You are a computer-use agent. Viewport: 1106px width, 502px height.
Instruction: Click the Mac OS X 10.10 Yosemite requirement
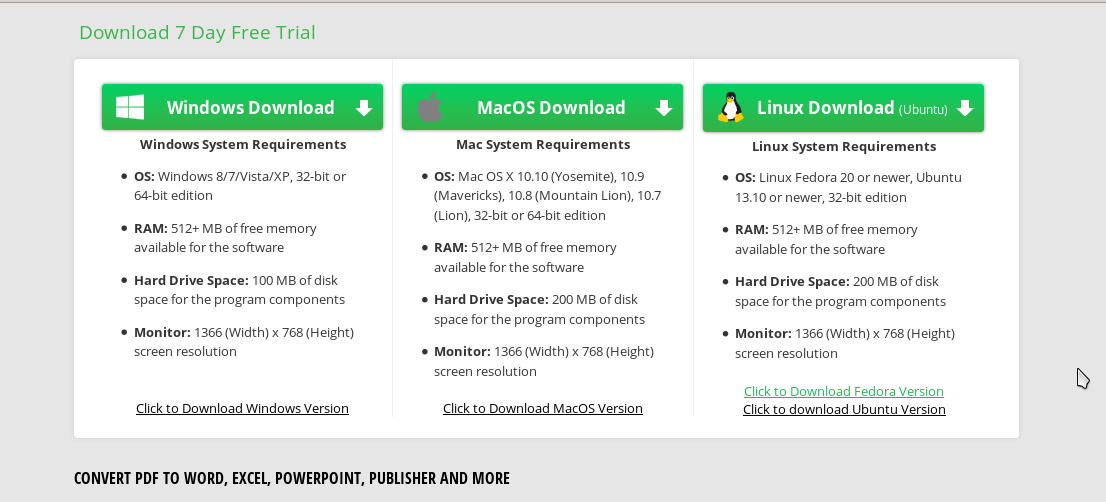tap(547, 196)
